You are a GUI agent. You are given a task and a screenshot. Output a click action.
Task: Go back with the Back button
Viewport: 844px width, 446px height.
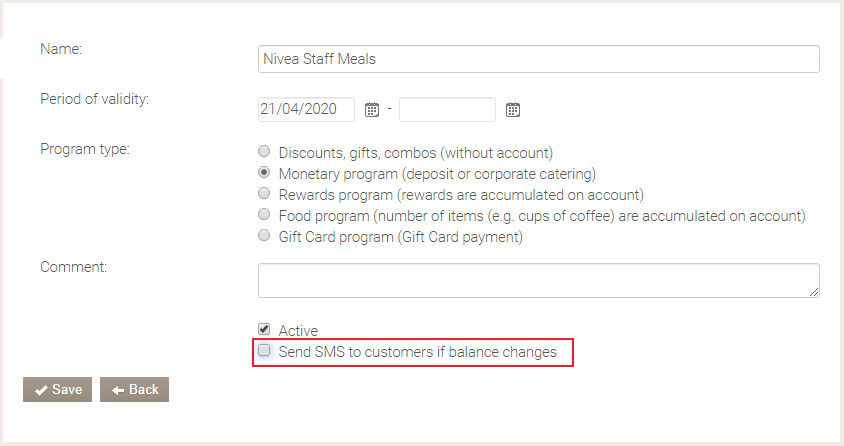coord(134,390)
